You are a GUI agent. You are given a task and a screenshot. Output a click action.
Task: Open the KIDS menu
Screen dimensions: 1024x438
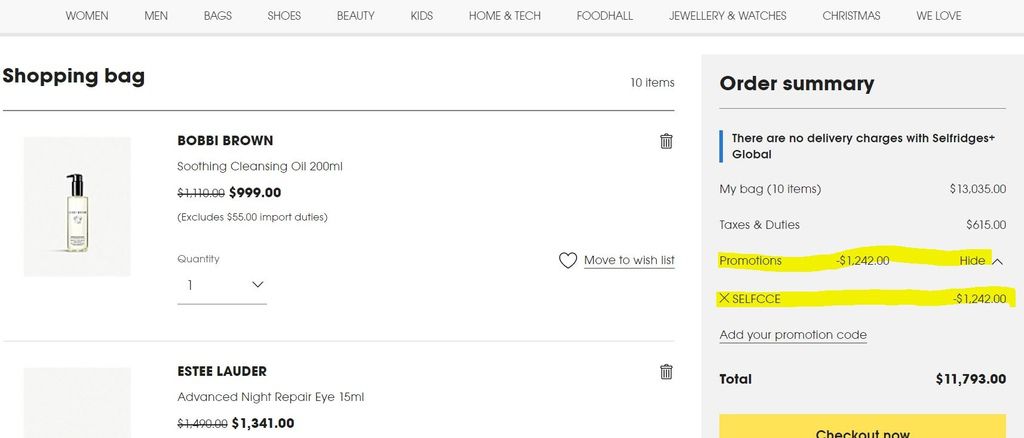tap(422, 16)
